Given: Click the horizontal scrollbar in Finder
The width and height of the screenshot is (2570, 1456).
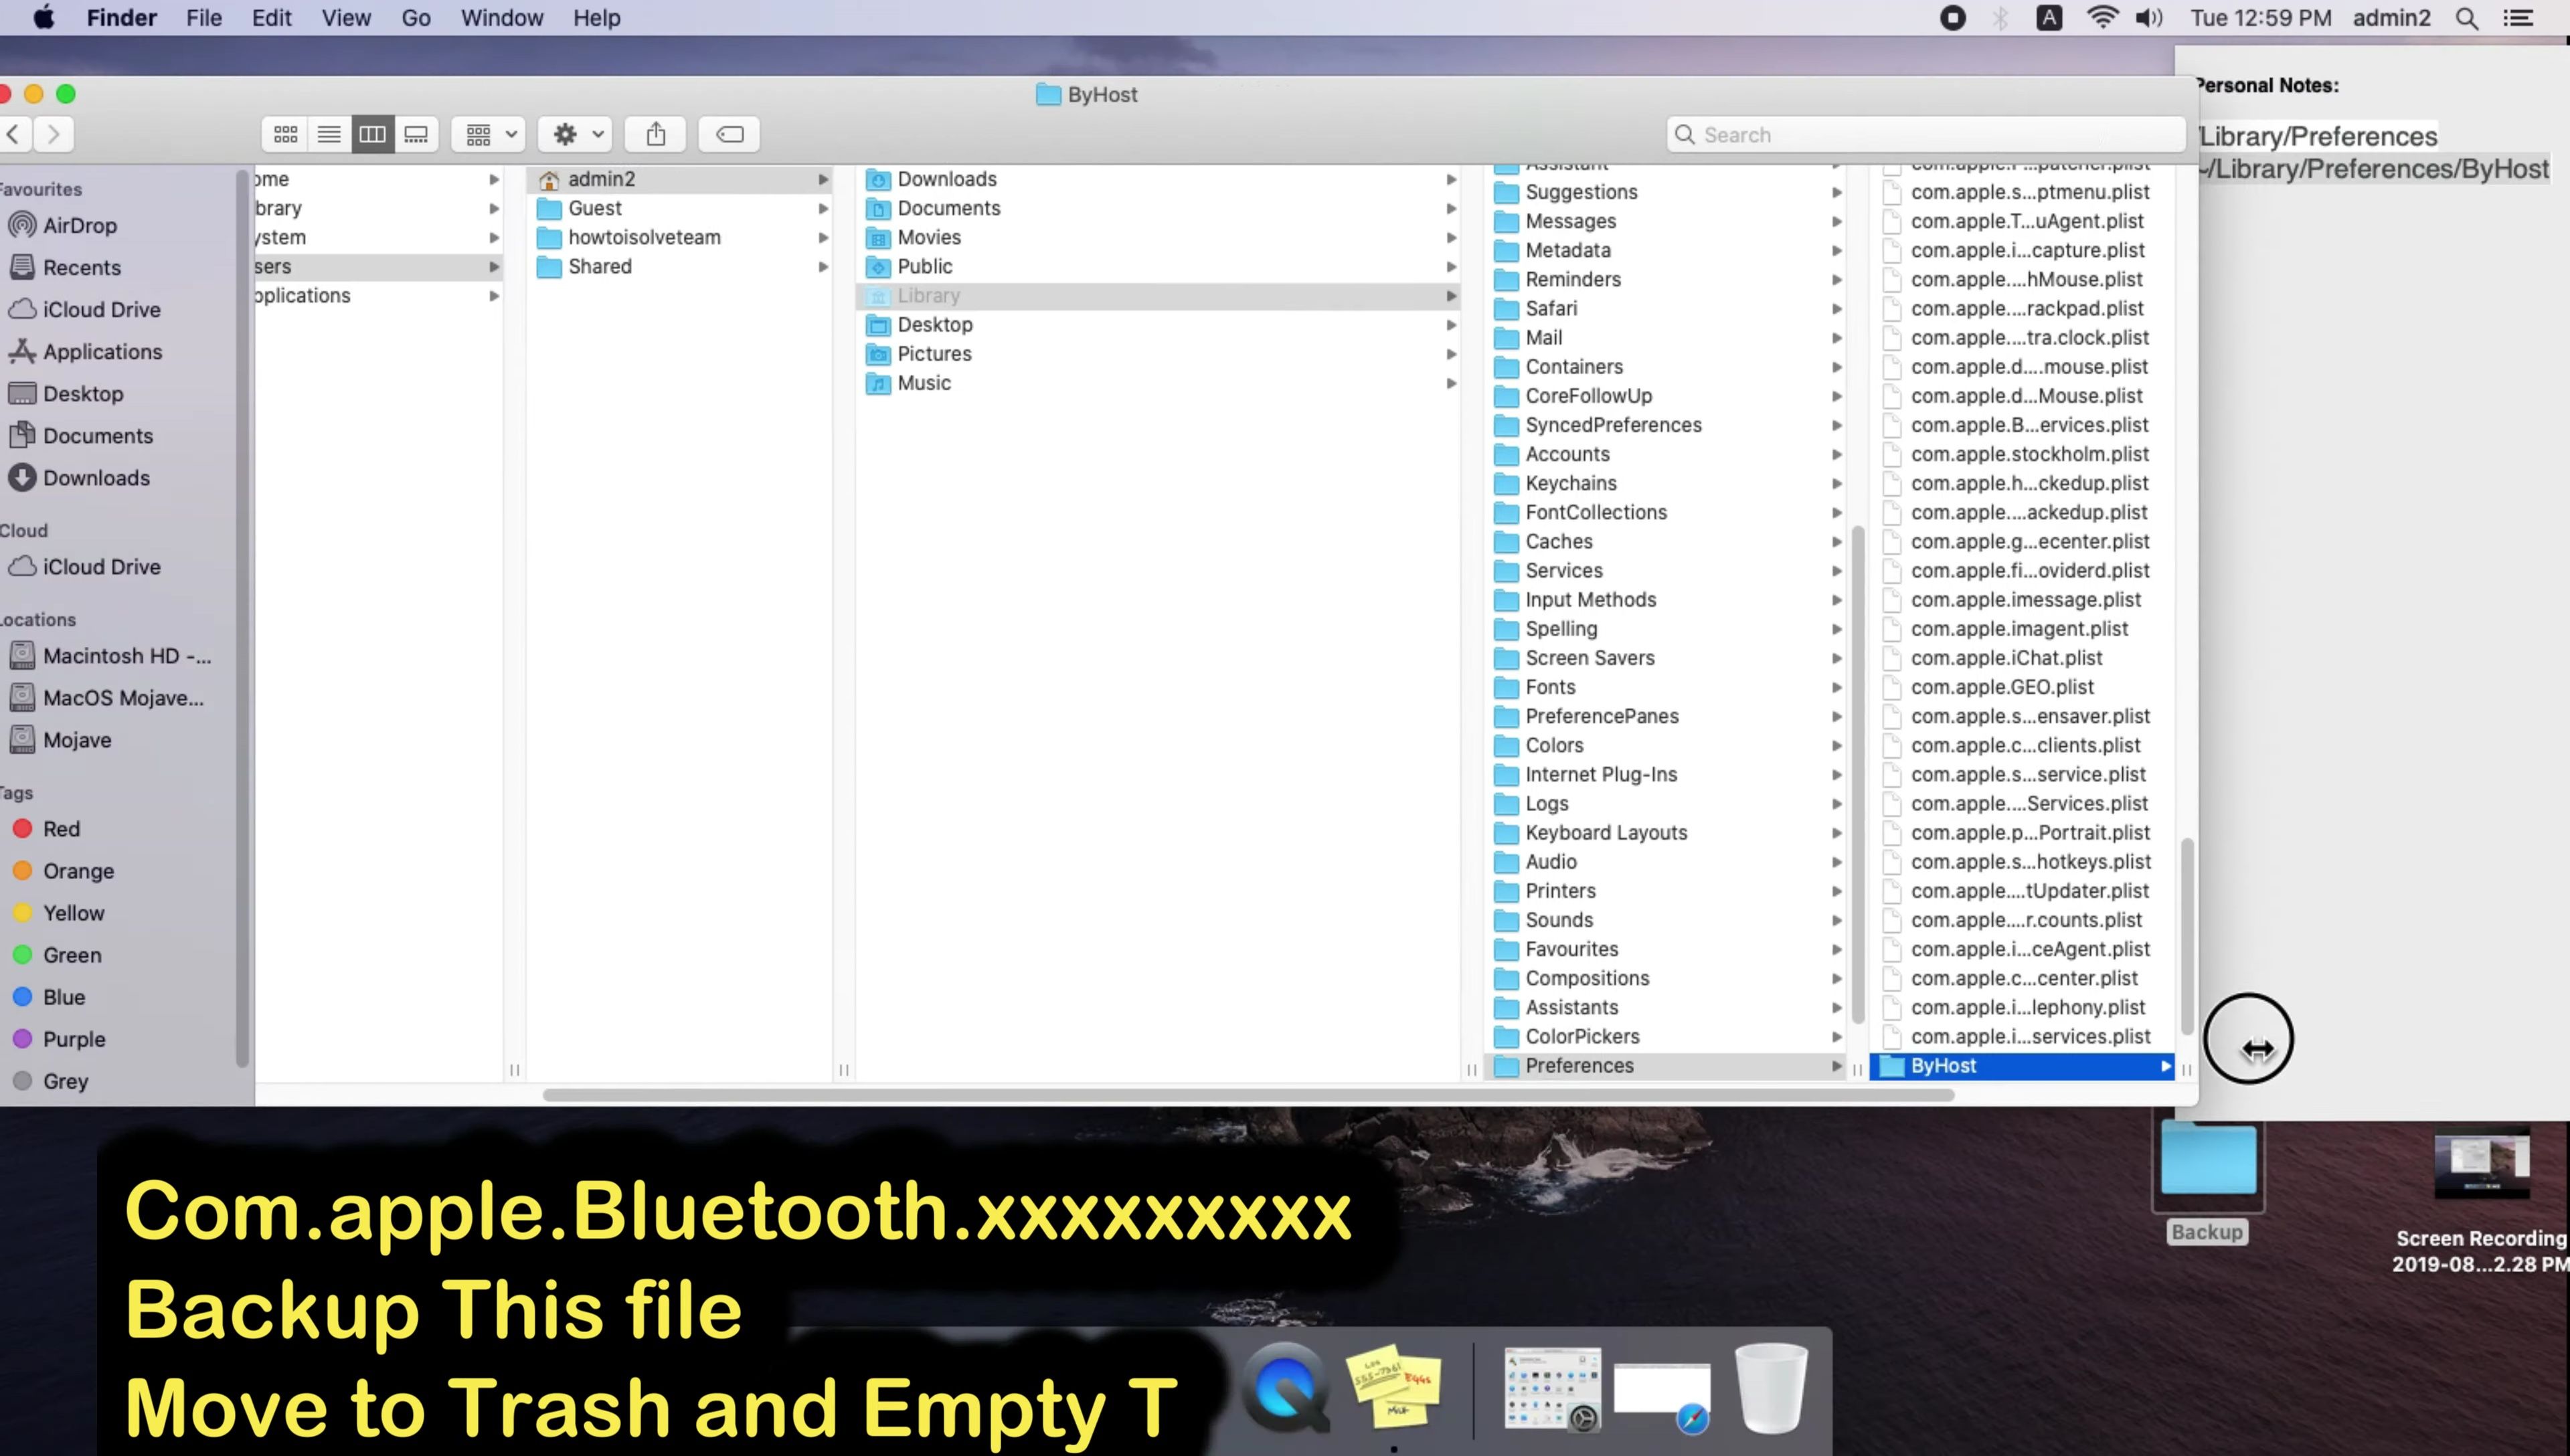Looking at the screenshot, I should pyautogui.click(x=1248, y=1095).
